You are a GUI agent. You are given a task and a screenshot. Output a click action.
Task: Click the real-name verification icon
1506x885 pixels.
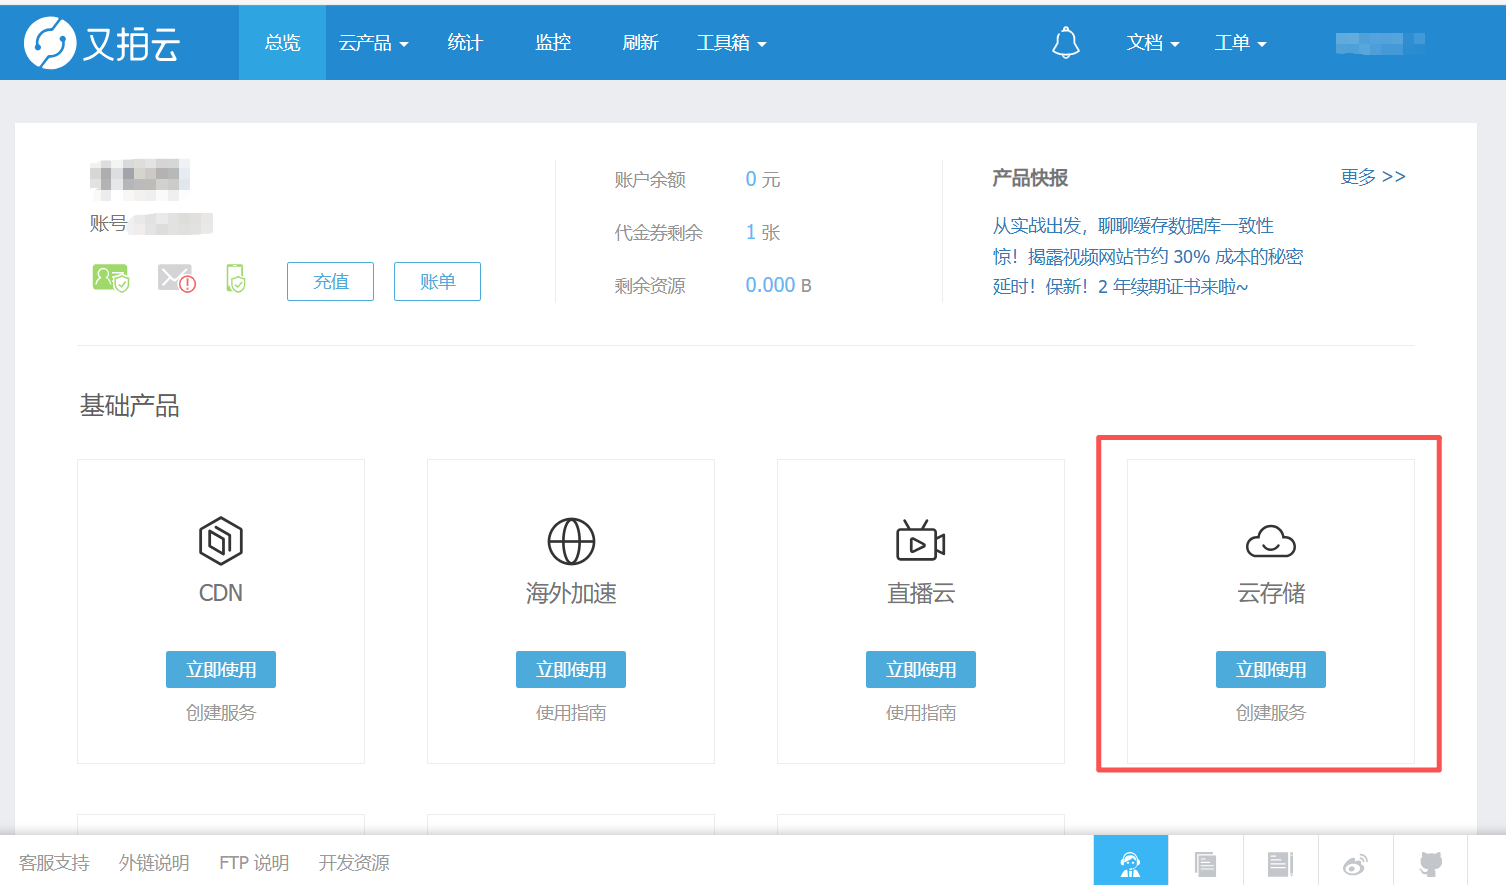click(110, 278)
